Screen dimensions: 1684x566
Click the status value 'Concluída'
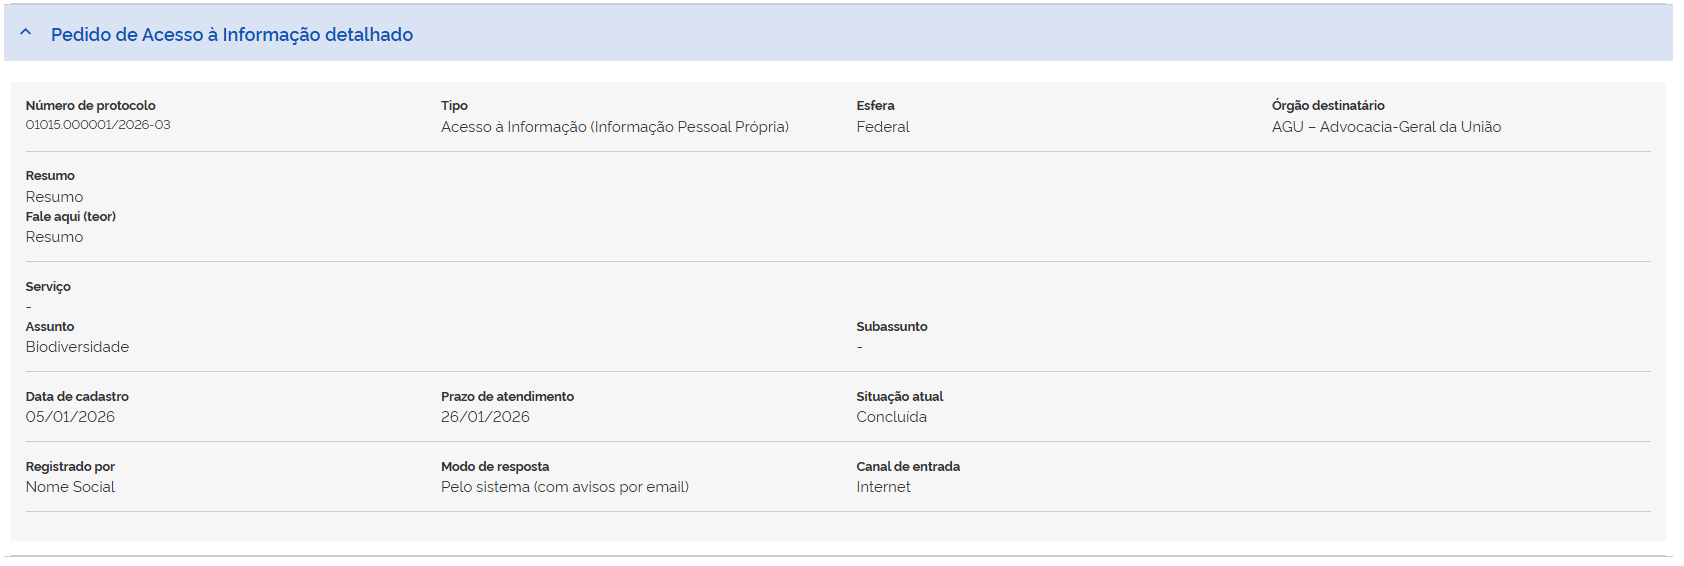pos(891,417)
